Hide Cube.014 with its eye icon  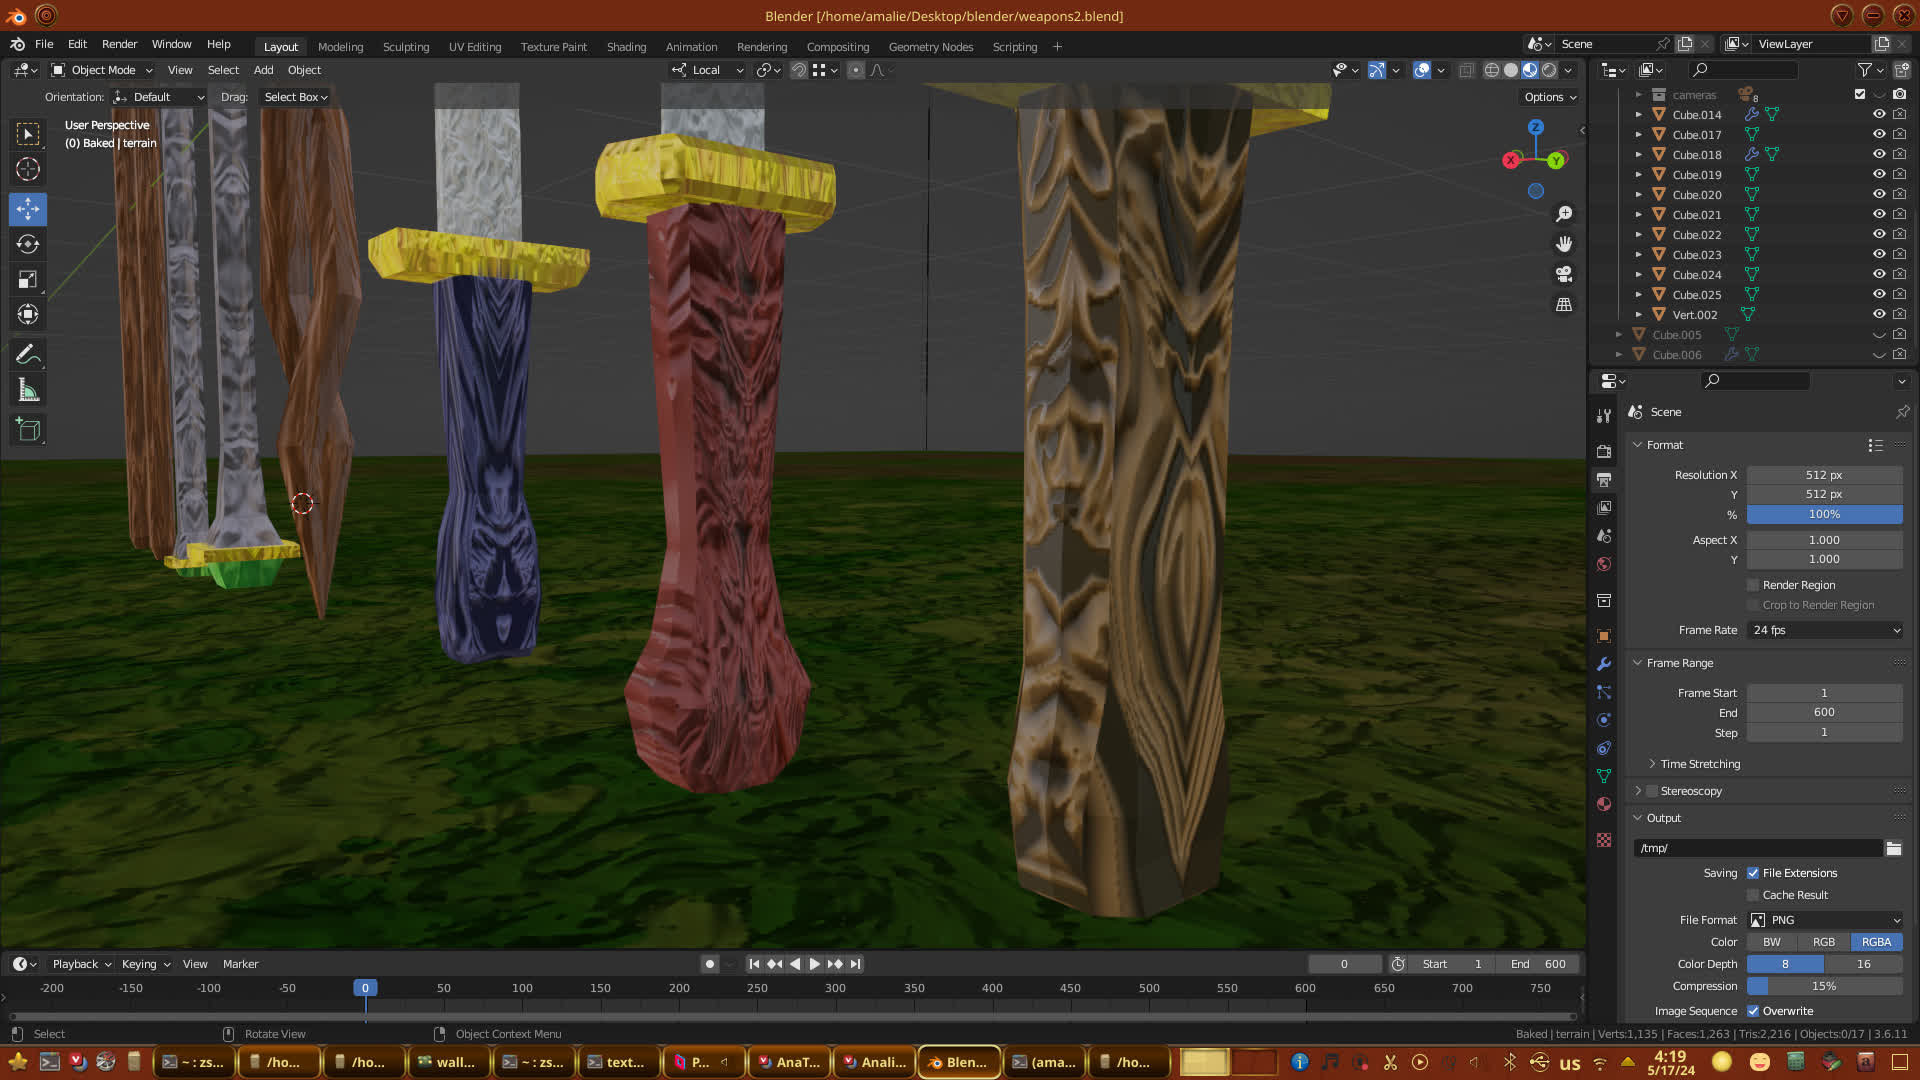pos(1879,114)
